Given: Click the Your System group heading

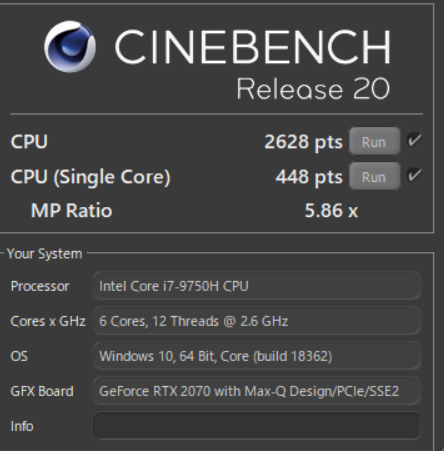Looking at the screenshot, I should 44,254.
